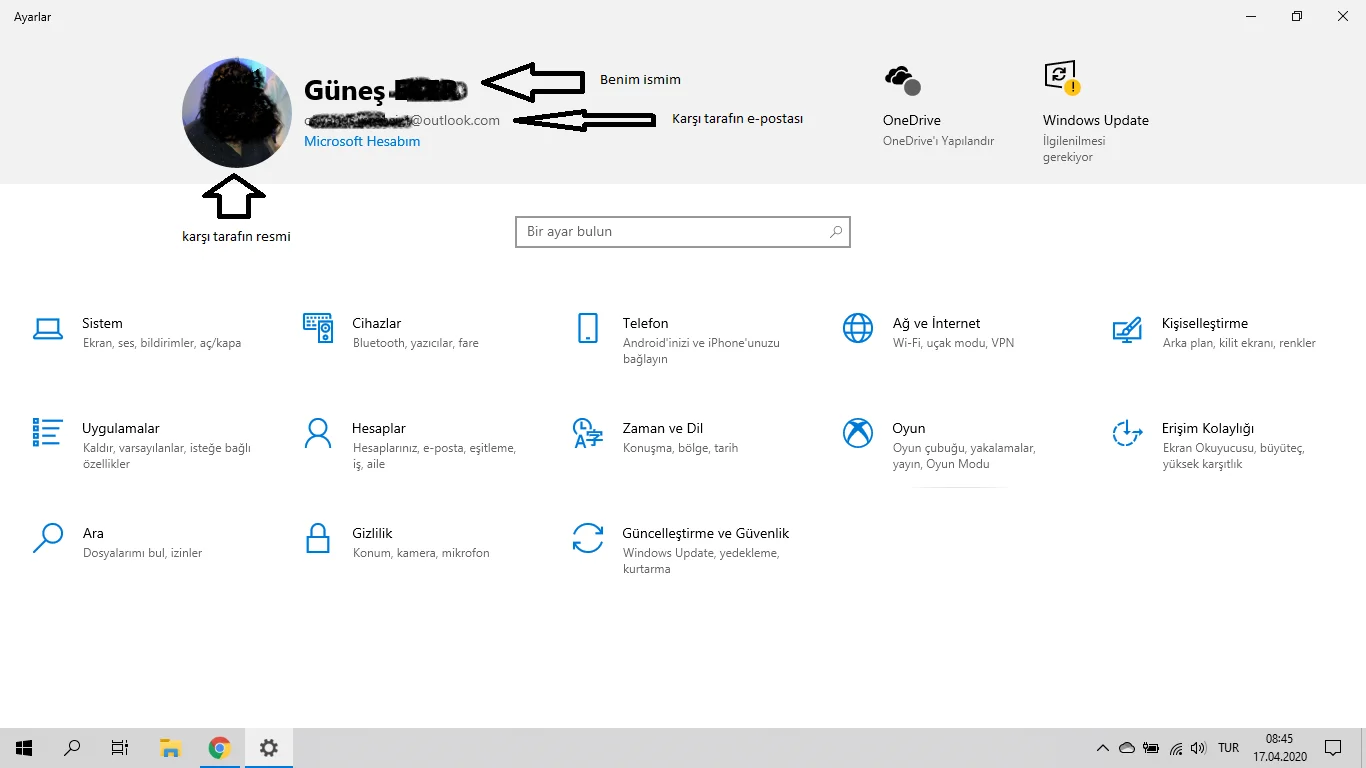Click the magnifier icon in the settings search box

836,231
